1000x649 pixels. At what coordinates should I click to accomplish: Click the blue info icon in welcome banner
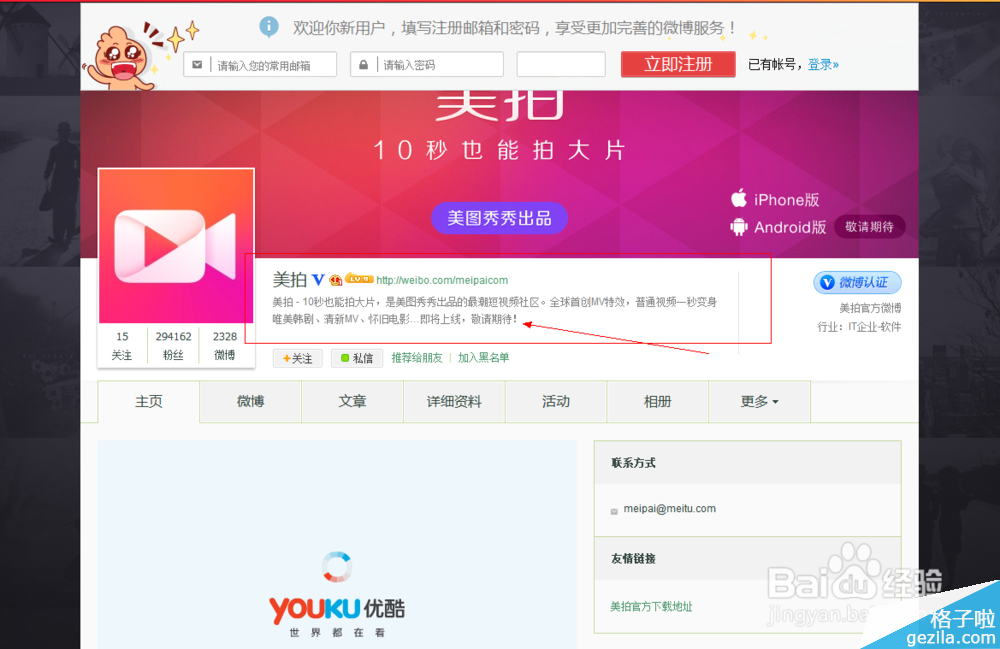(x=268, y=27)
